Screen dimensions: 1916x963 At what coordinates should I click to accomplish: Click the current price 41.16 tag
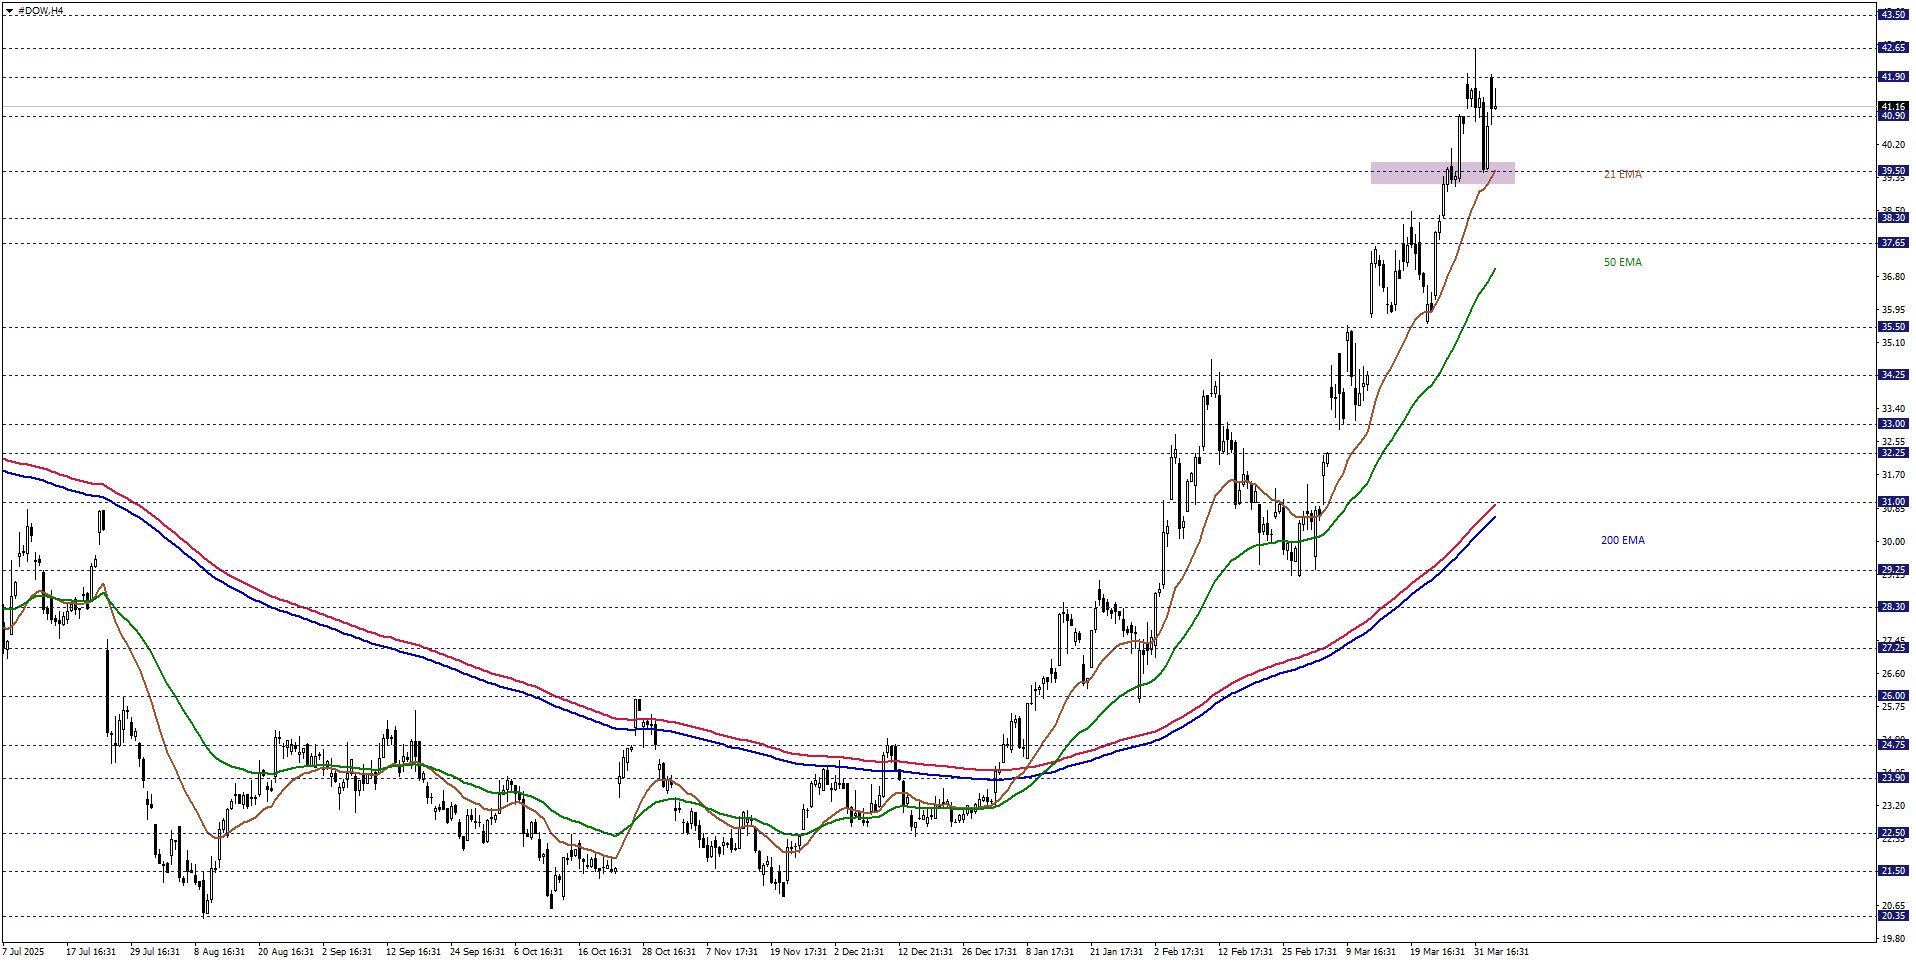point(1893,106)
